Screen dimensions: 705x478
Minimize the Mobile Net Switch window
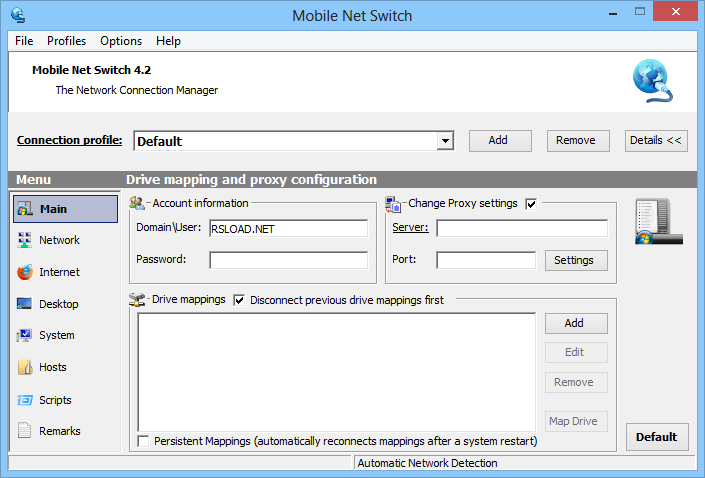click(612, 13)
